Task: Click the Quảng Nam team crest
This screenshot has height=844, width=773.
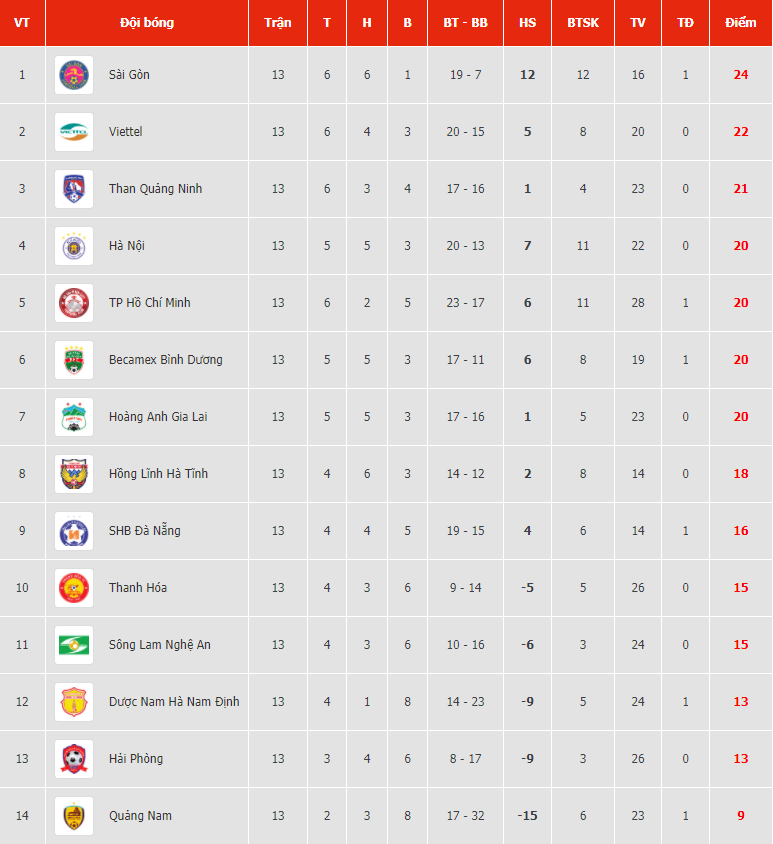Action: point(74,817)
